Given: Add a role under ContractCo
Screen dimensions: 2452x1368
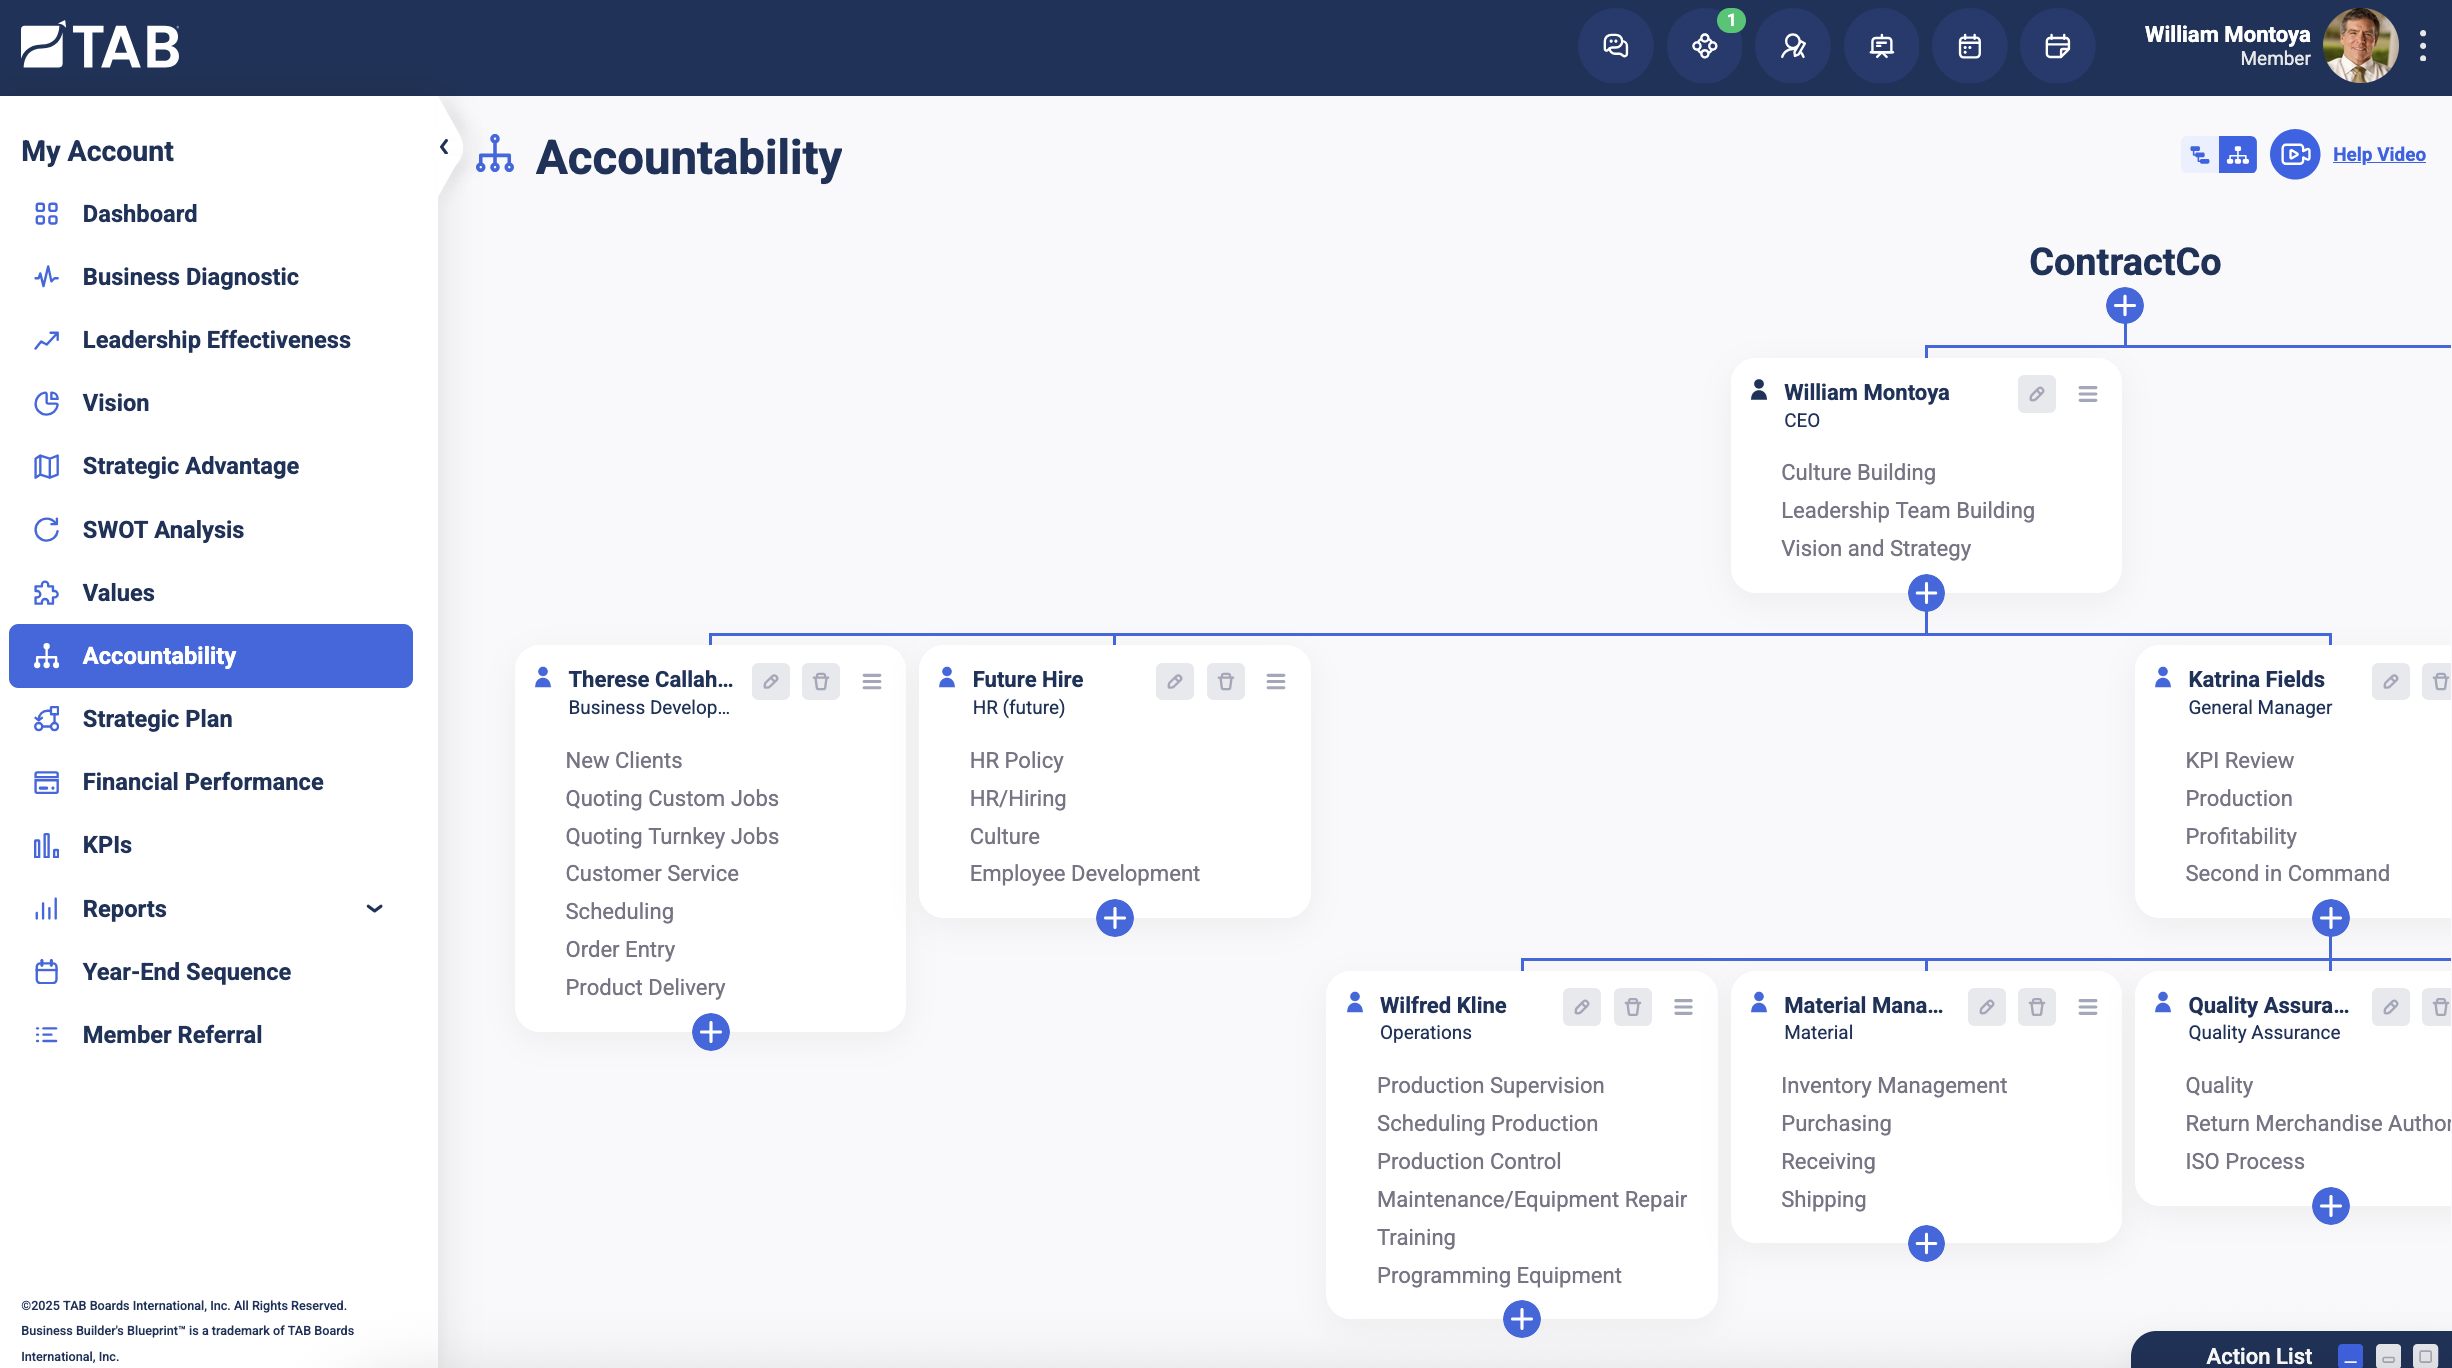Looking at the screenshot, I should click(x=2124, y=306).
